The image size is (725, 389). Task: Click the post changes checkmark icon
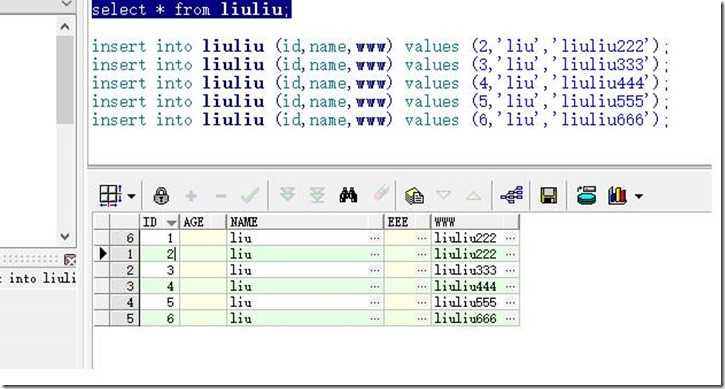coord(250,196)
